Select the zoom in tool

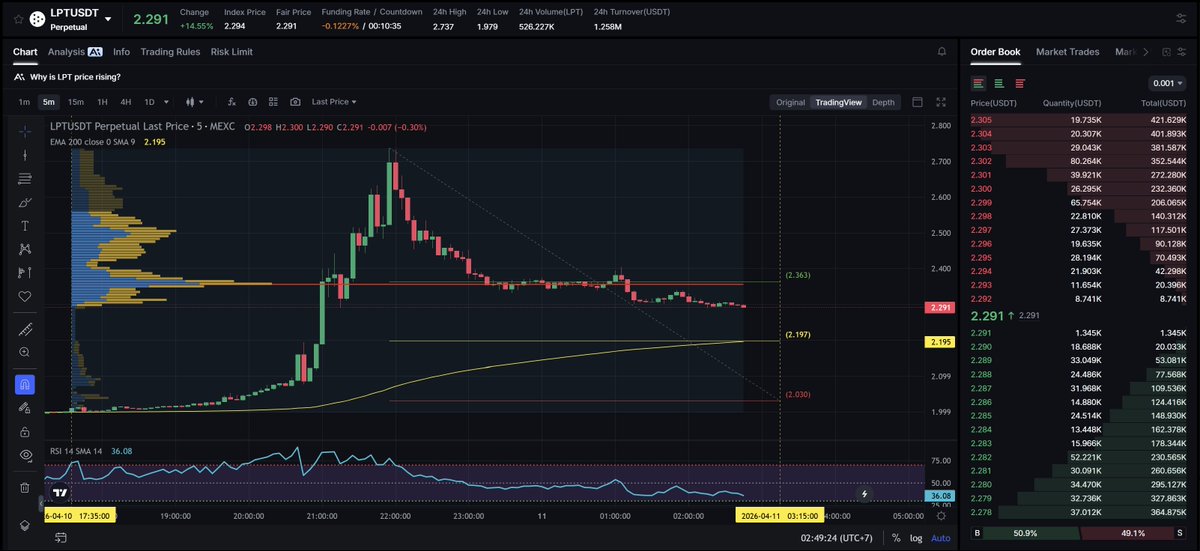point(25,352)
